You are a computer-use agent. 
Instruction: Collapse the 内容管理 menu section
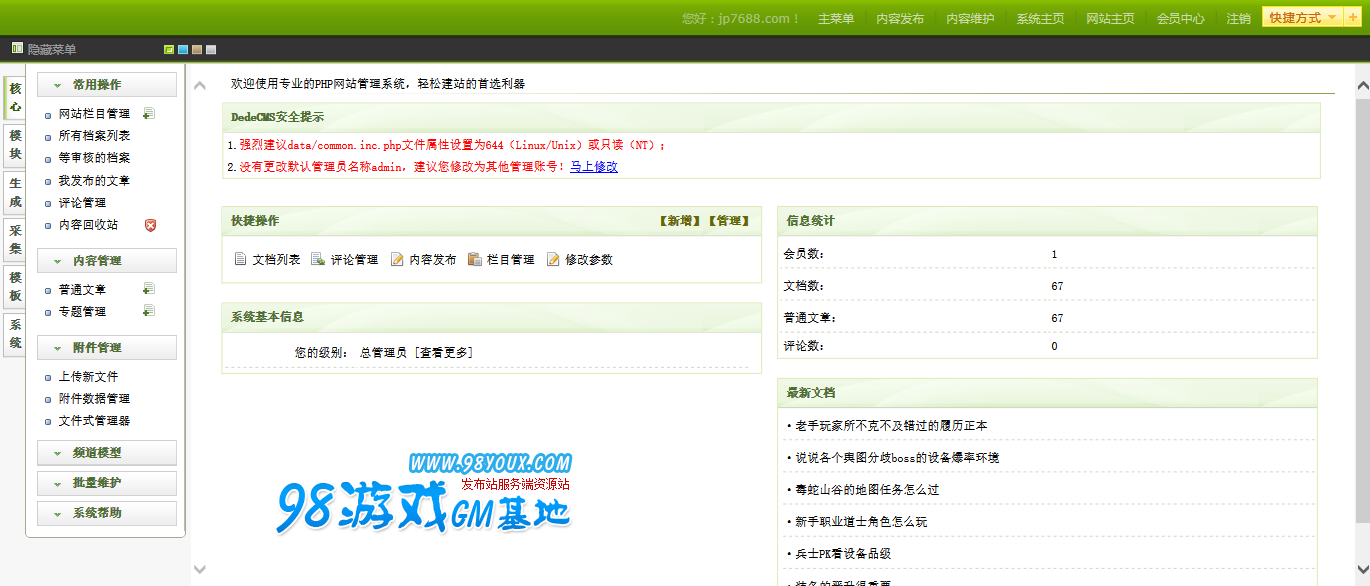[107, 260]
